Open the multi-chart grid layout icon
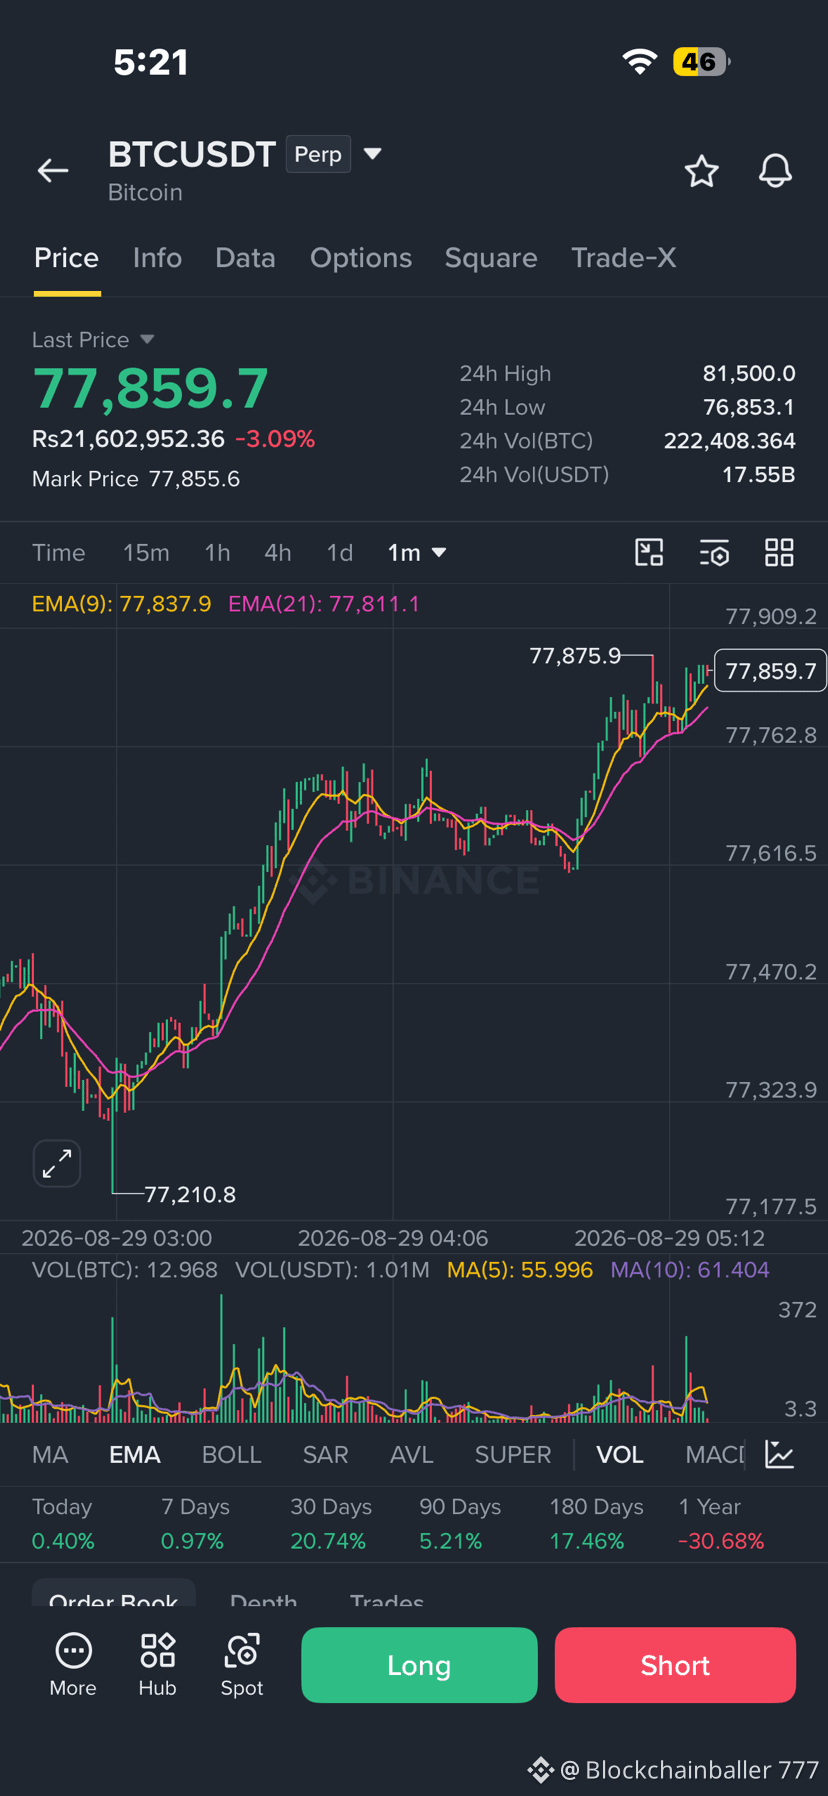 pyautogui.click(x=779, y=552)
